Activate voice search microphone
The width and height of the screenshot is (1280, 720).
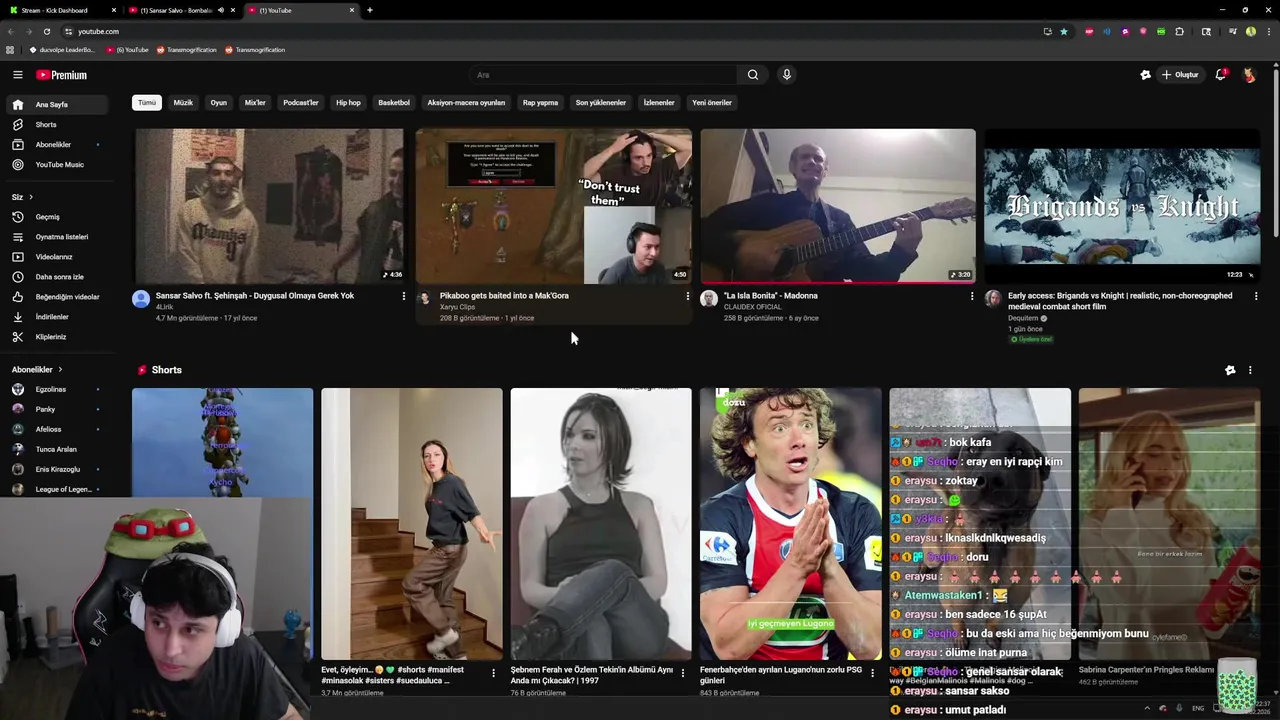(787, 75)
